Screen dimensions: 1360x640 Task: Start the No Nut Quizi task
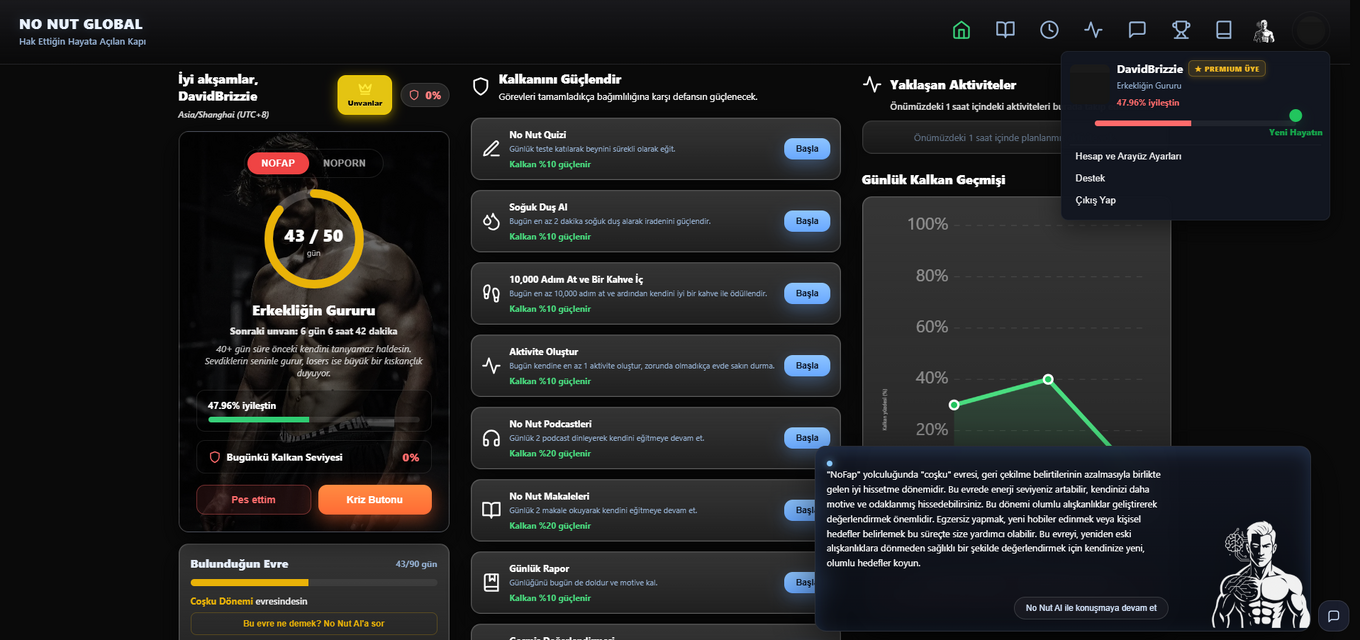point(807,149)
